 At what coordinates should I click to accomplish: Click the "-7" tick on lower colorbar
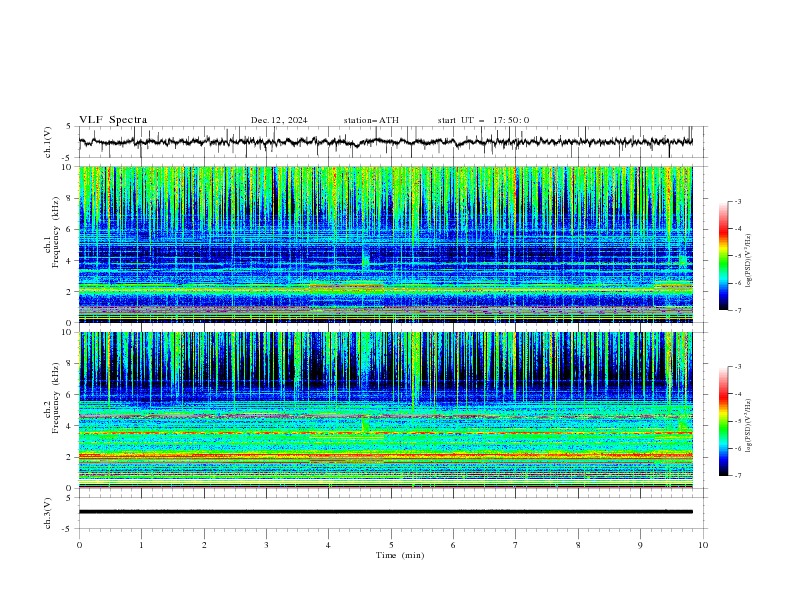[738, 476]
